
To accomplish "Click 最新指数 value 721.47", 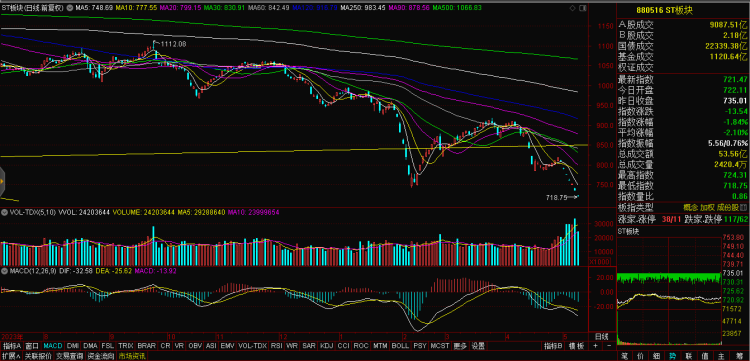I will (736, 79).
